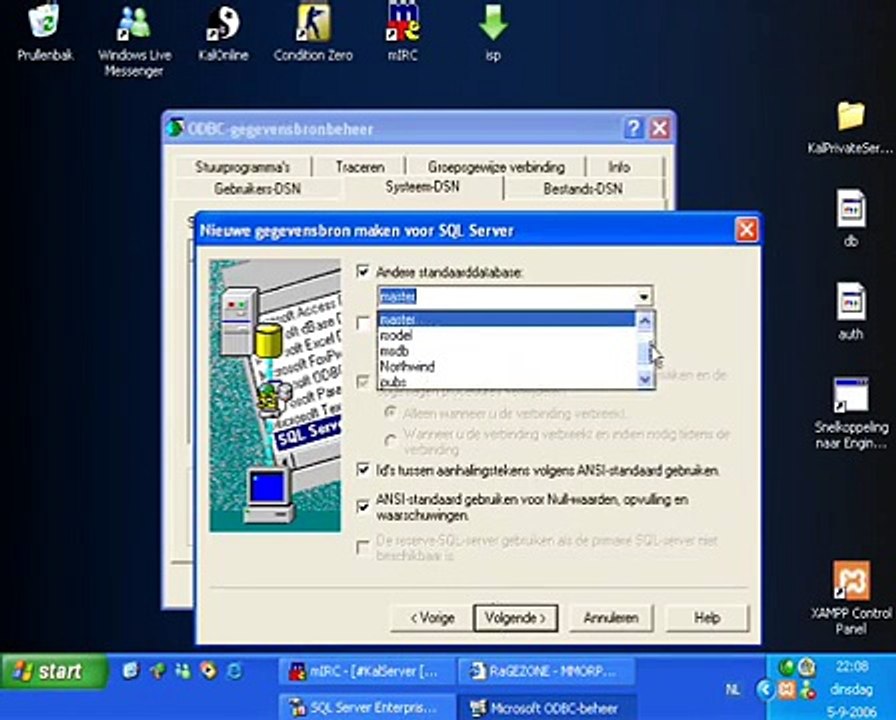Click database list scroll up arrow
Image resolution: width=896 pixels, height=720 pixels.
(x=645, y=321)
